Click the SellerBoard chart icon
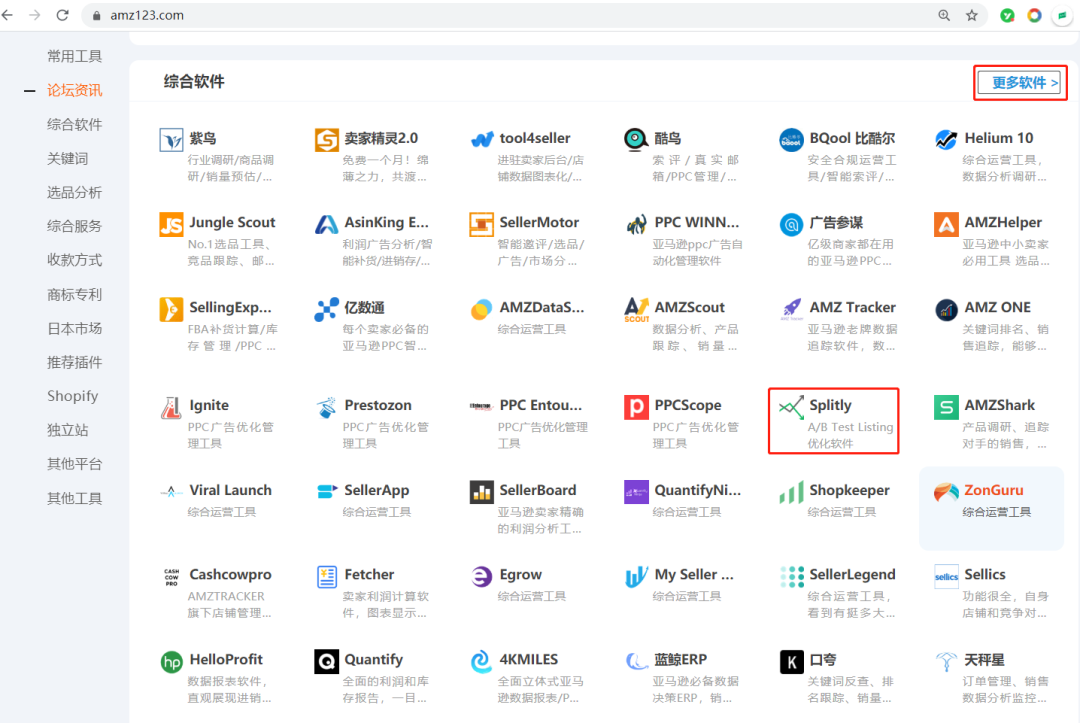1080x723 pixels. 481,492
